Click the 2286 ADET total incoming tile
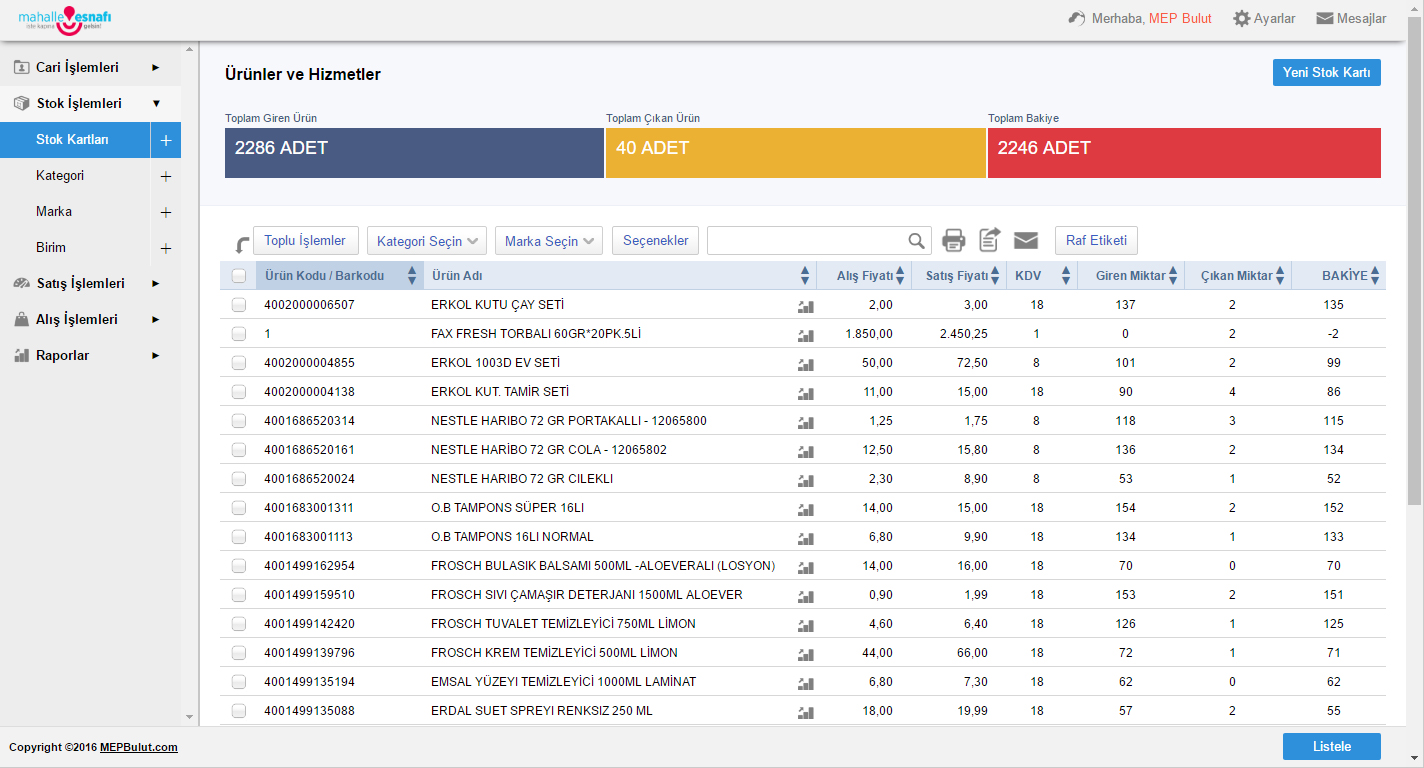 click(x=414, y=153)
